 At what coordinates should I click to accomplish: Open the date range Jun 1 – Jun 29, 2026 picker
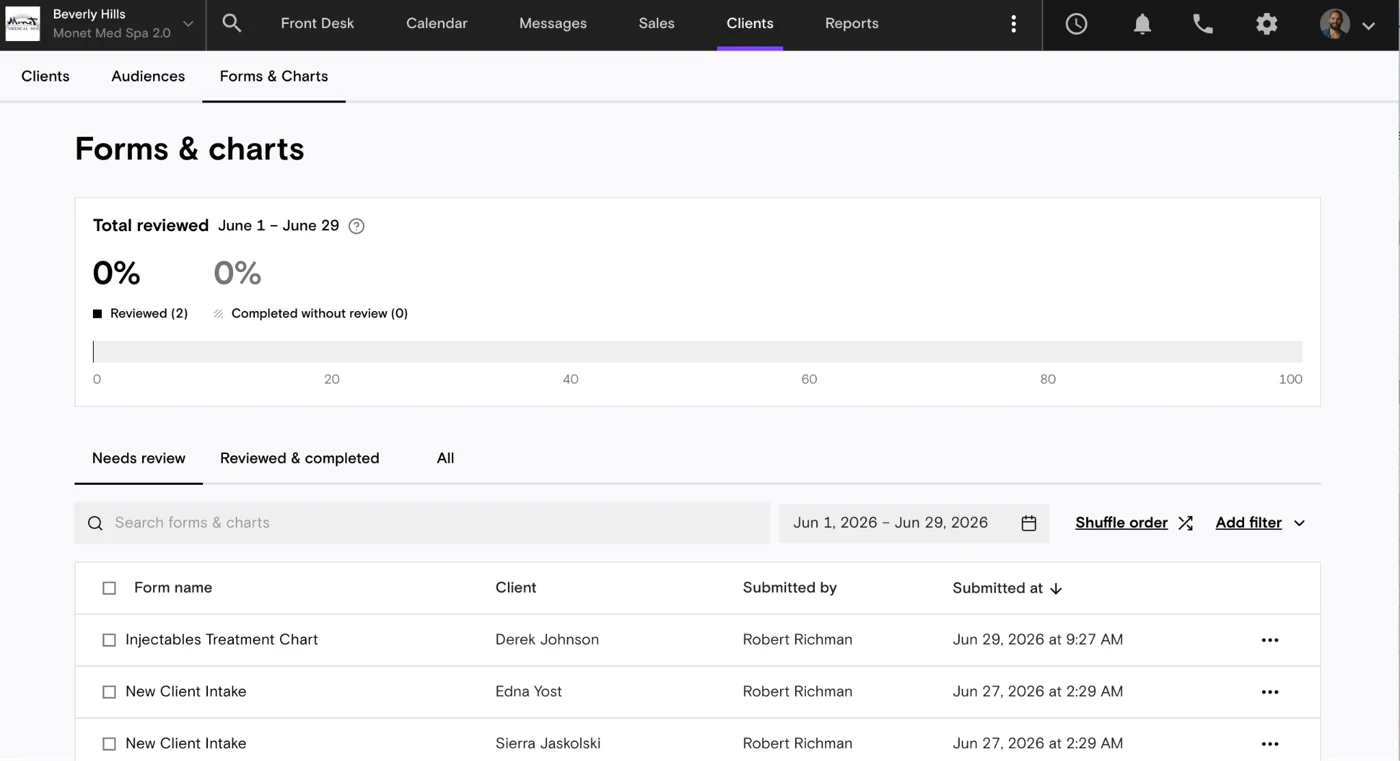click(914, 523)
